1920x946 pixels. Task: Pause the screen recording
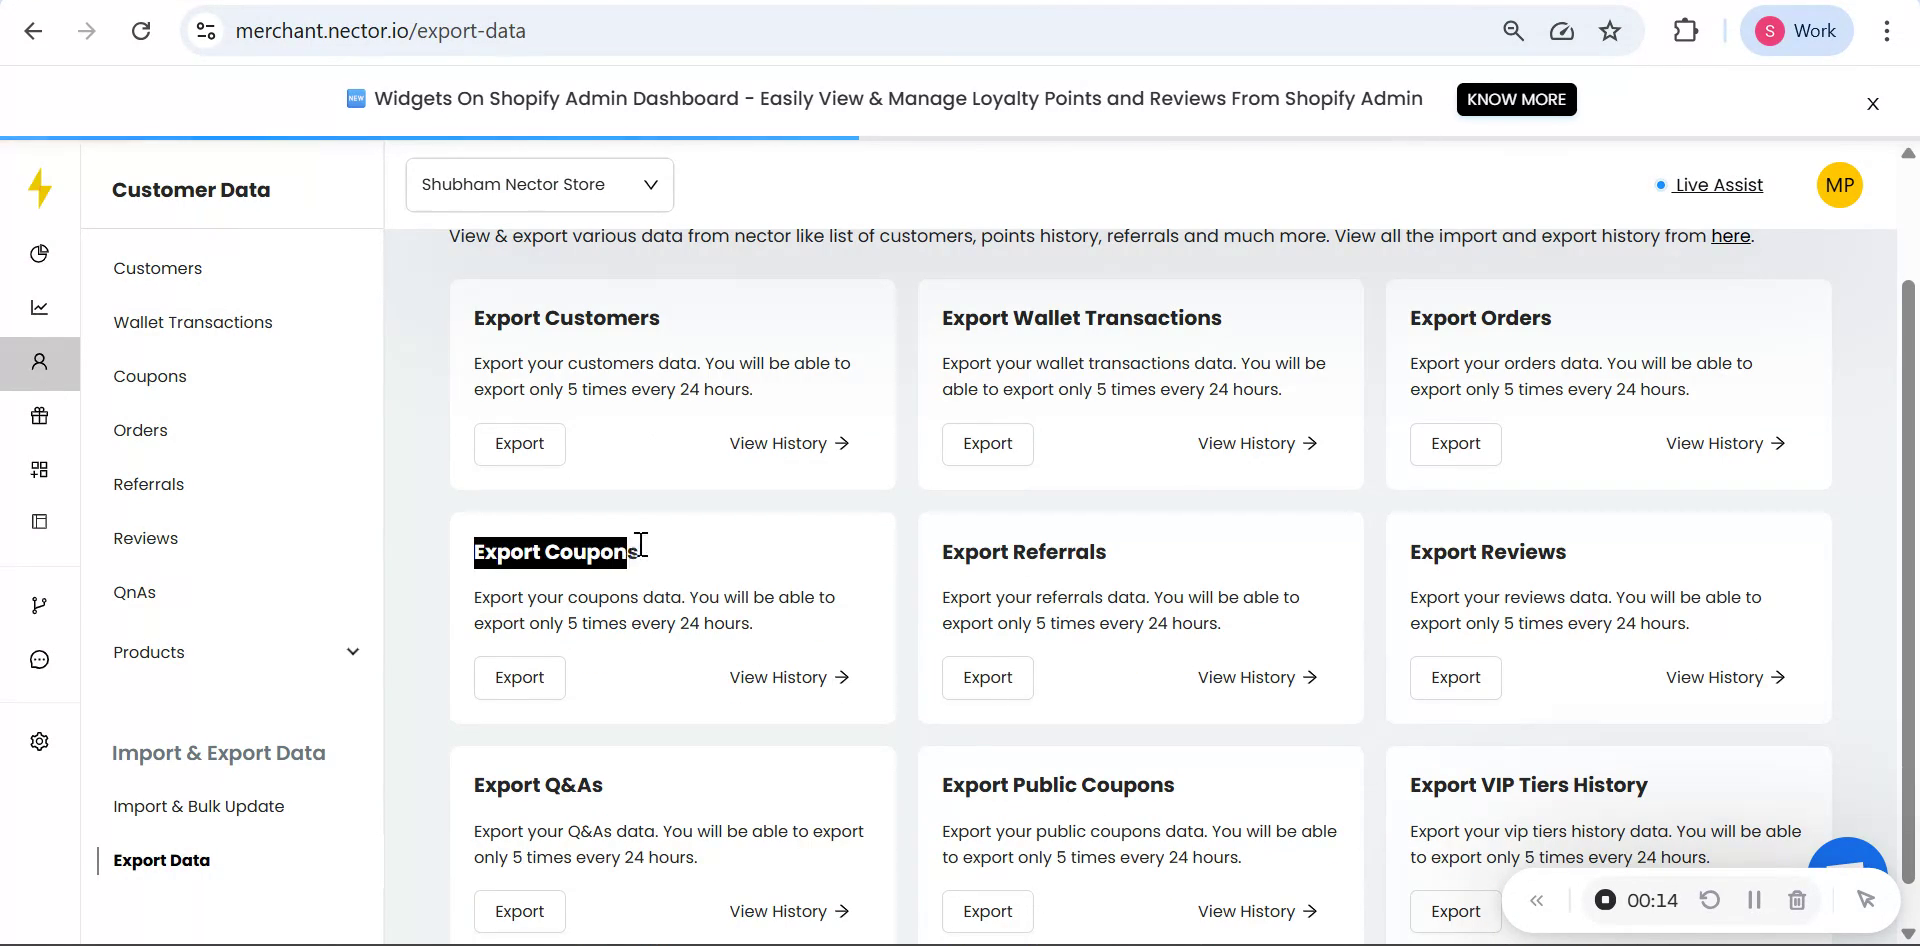pyautogui.click(x=1754, y=900)
